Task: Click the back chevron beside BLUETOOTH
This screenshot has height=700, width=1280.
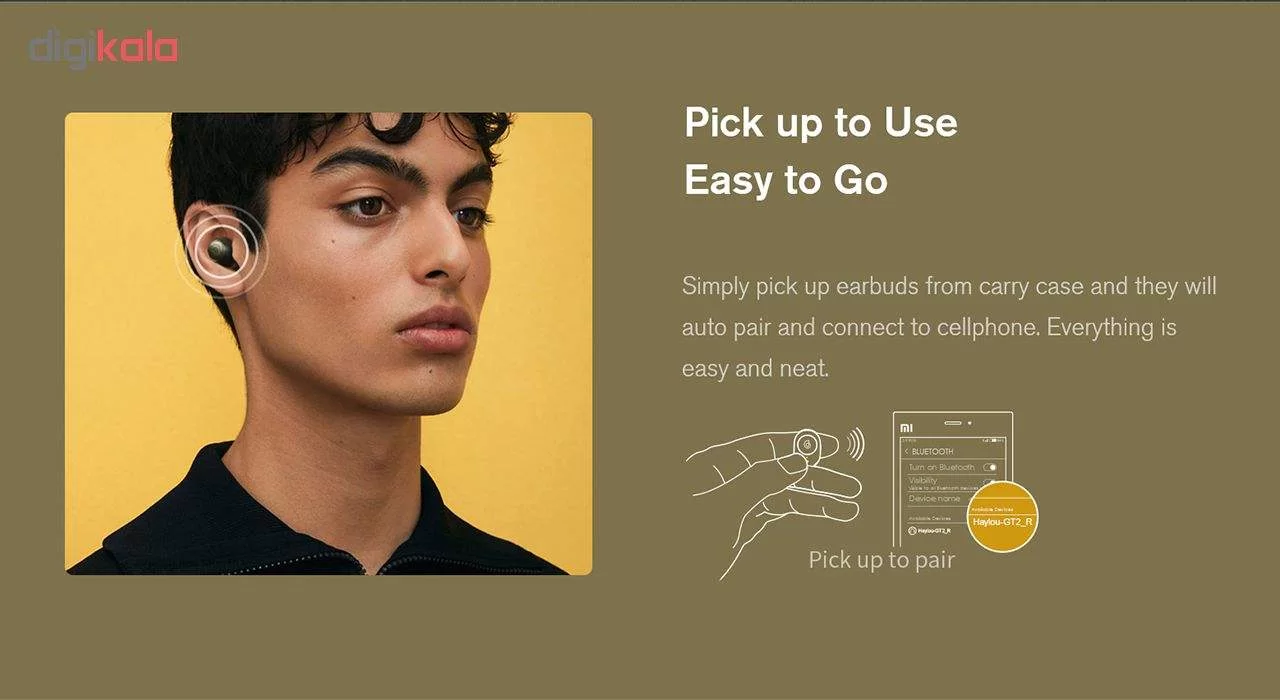Action: click(907, 451)
